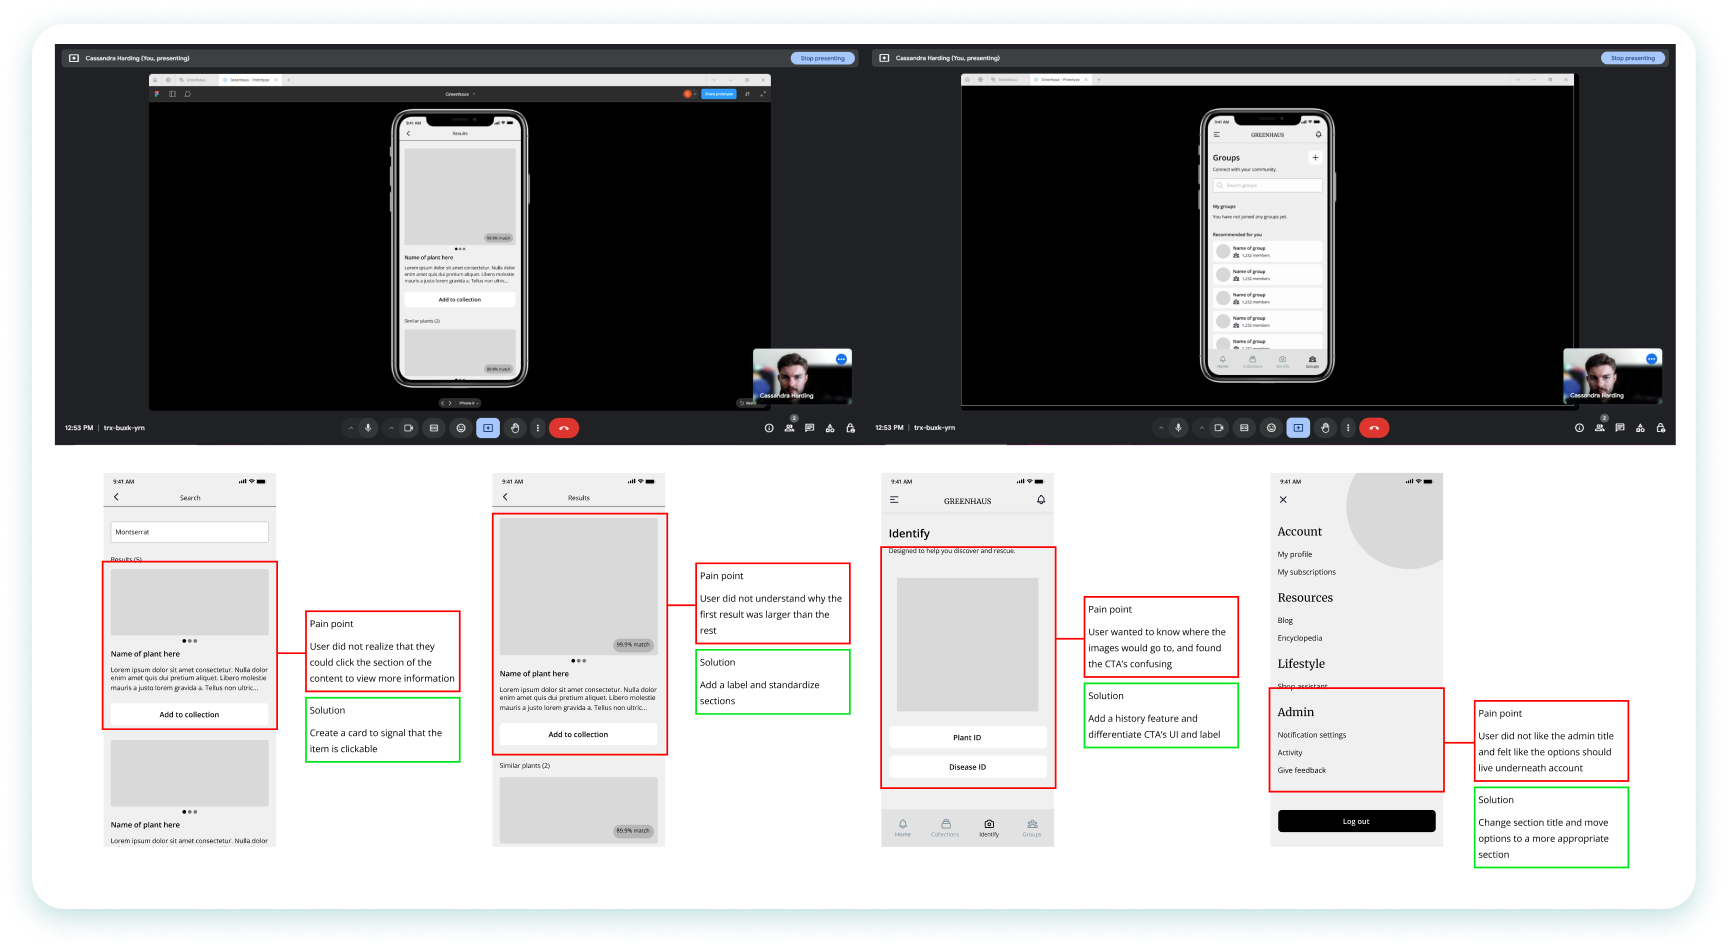
Task: Select the Identify tab in Identify wireframe
Action: [989, 828]
